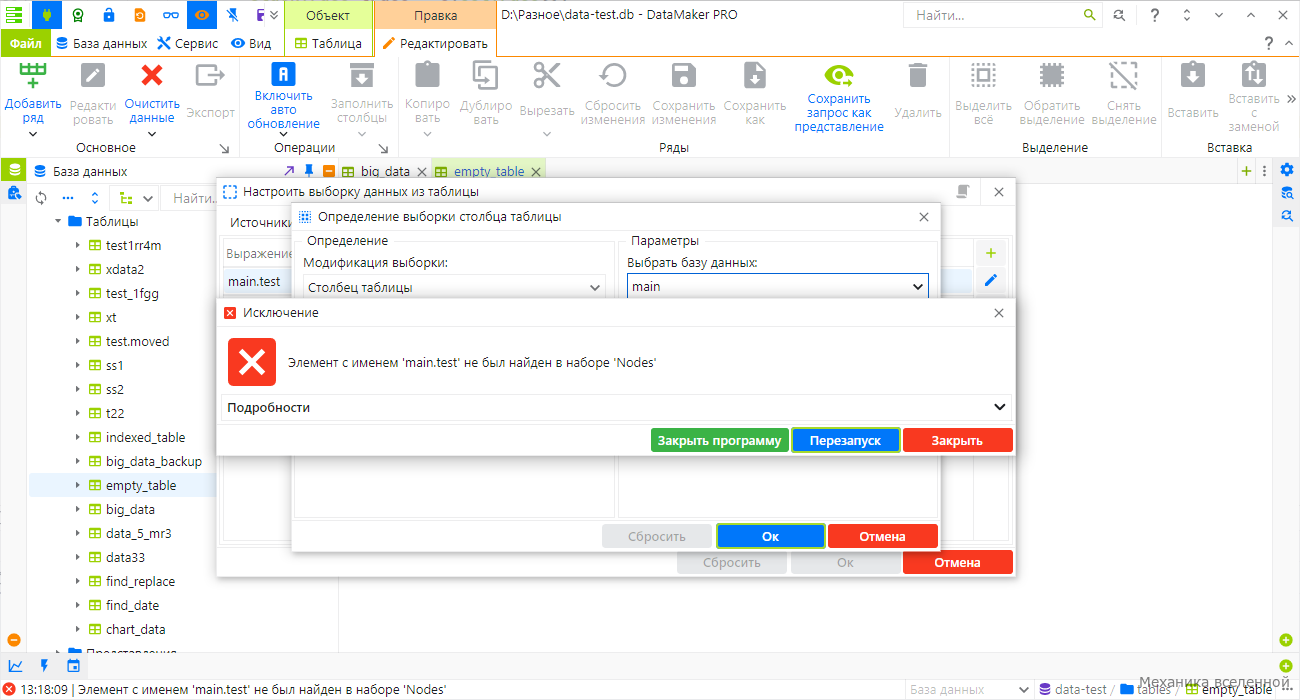This screenshot has width=1300, height=700.
Task: Click the blue glasses icon
Action: 171,15
